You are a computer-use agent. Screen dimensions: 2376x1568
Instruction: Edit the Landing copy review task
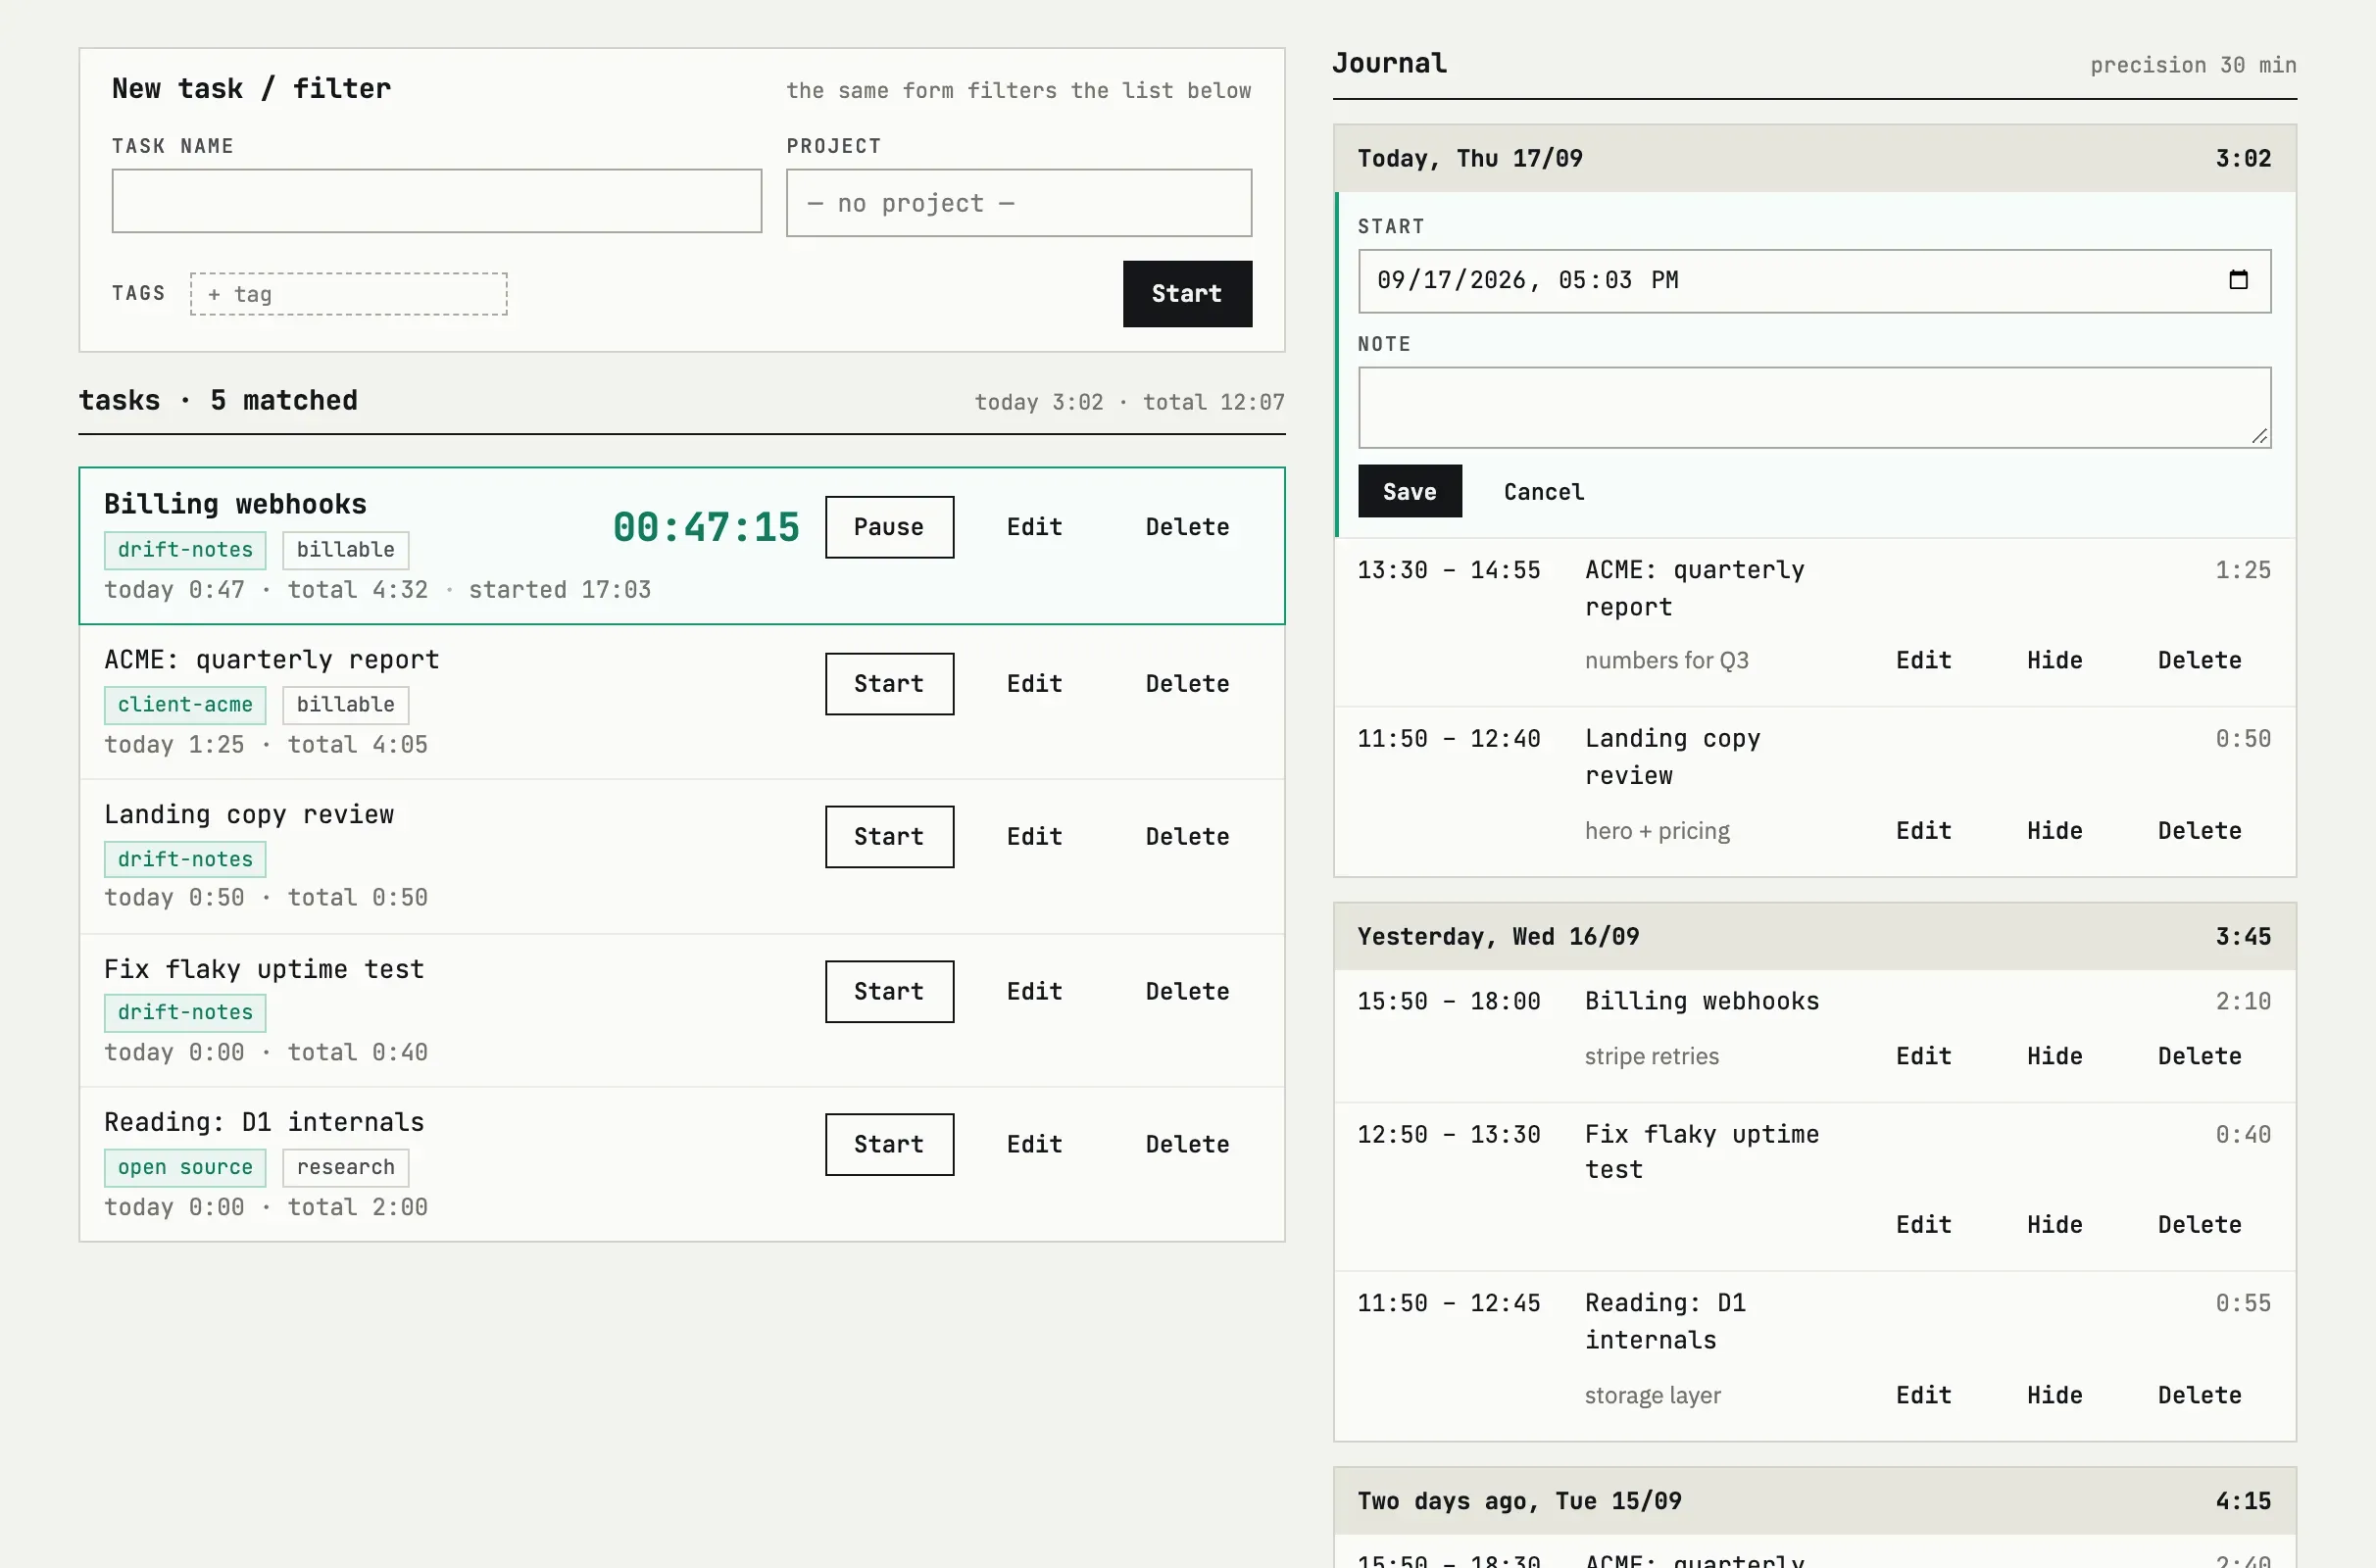[x=1034, y=837]
